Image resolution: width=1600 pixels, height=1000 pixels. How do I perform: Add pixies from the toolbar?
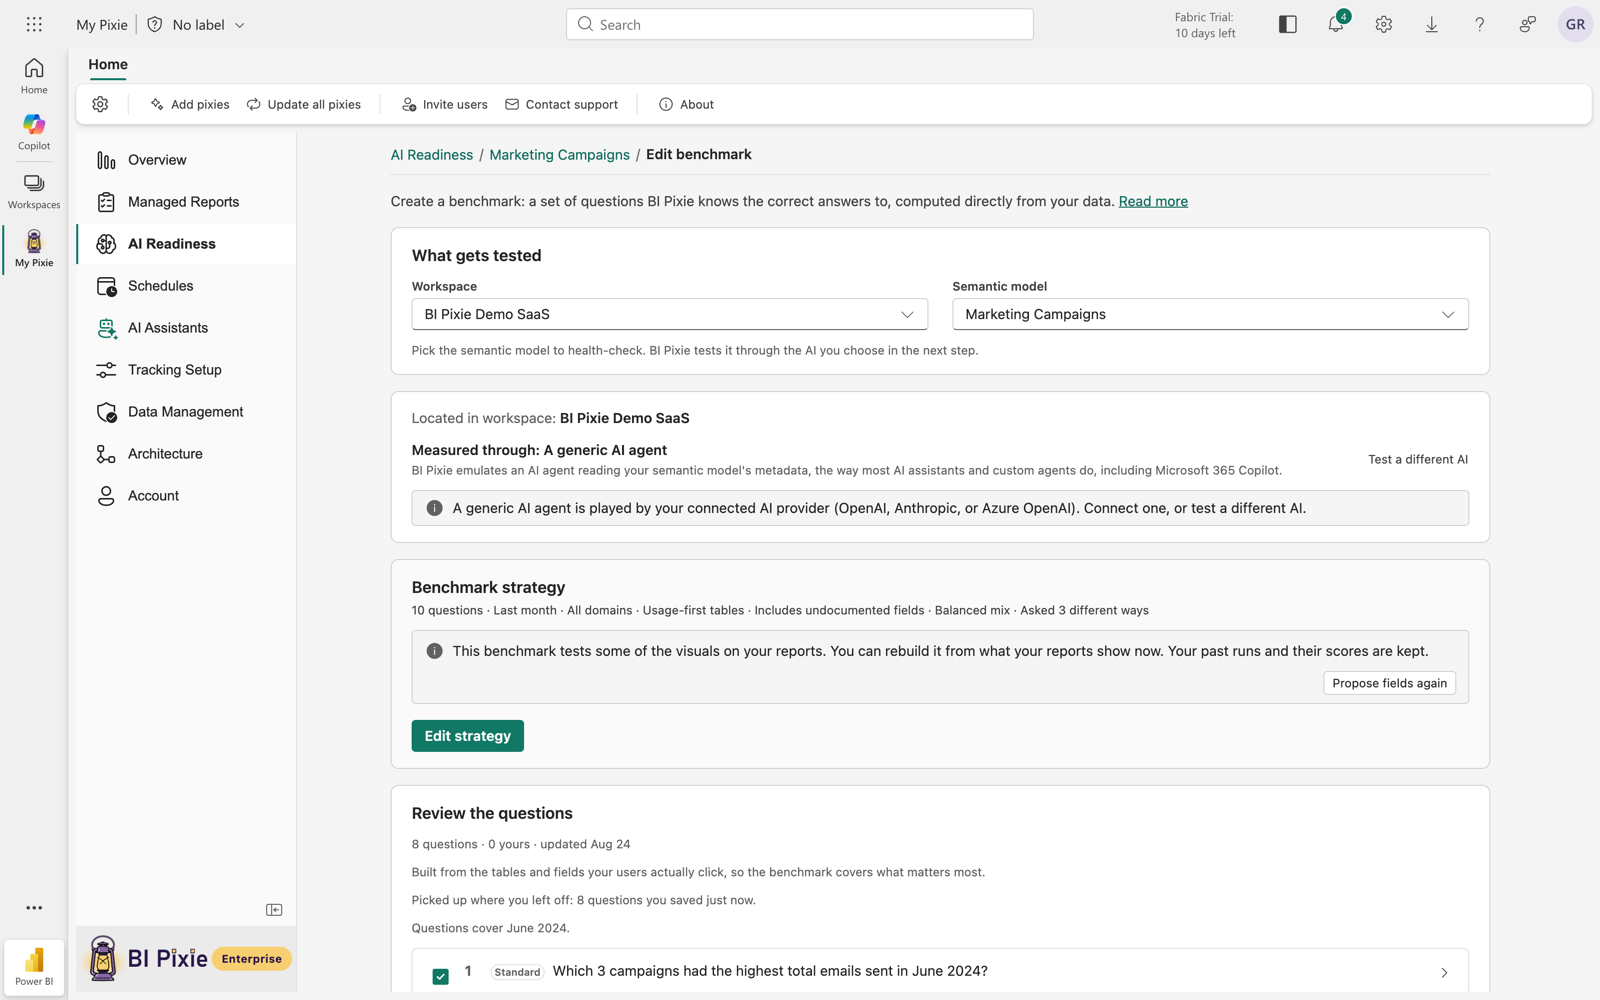point(189,104)
